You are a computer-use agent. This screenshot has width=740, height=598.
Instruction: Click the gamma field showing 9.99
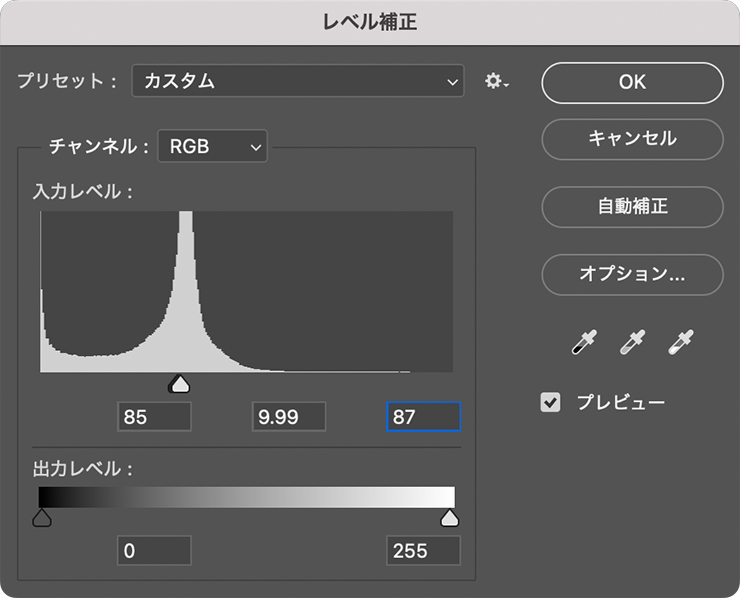coord(288,417)
